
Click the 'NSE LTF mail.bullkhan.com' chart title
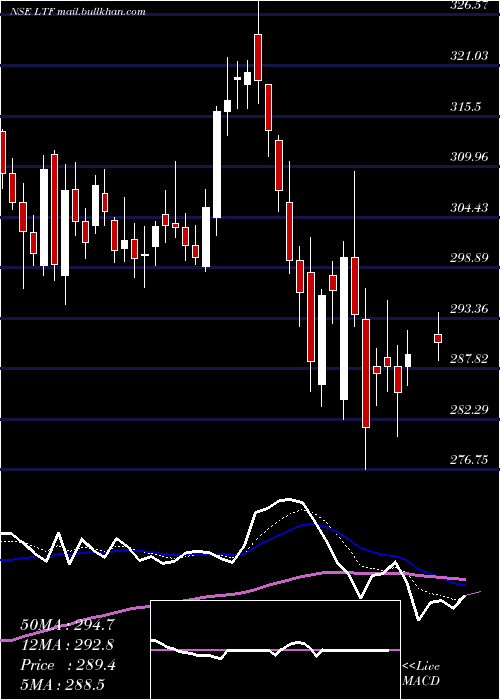coord(77,12)
